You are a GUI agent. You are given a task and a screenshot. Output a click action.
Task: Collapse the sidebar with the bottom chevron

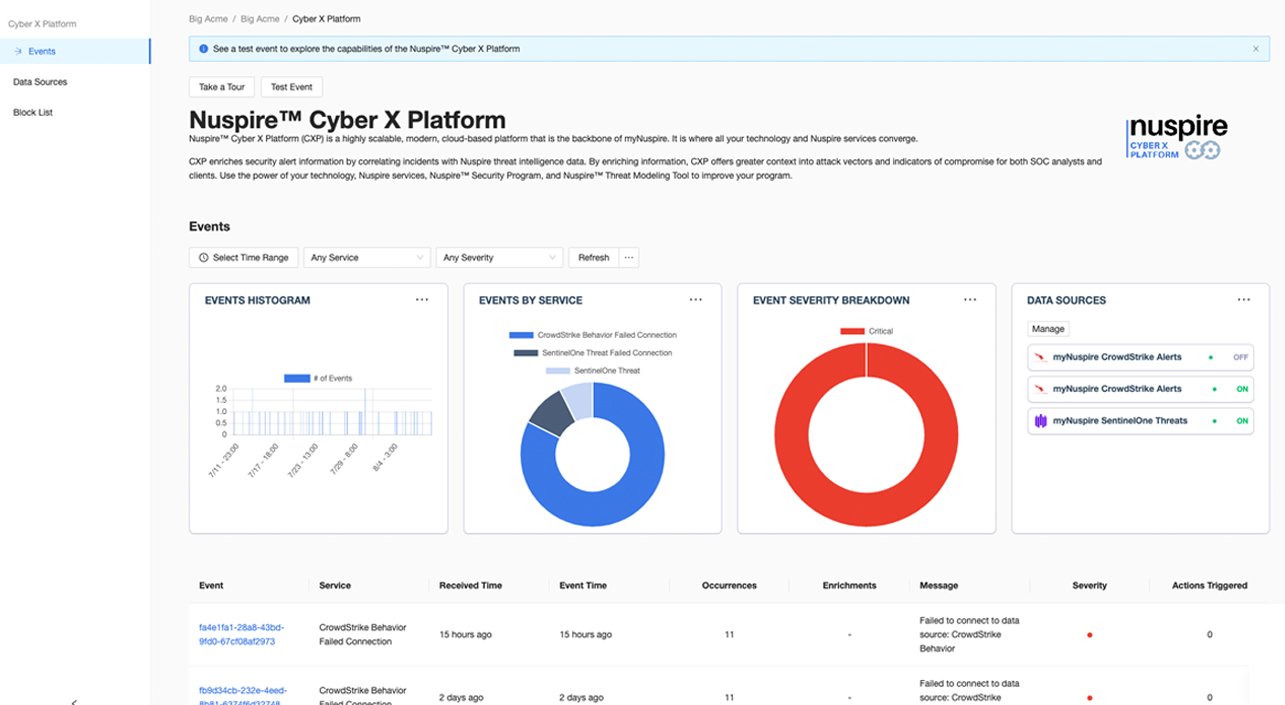point(75,701)
